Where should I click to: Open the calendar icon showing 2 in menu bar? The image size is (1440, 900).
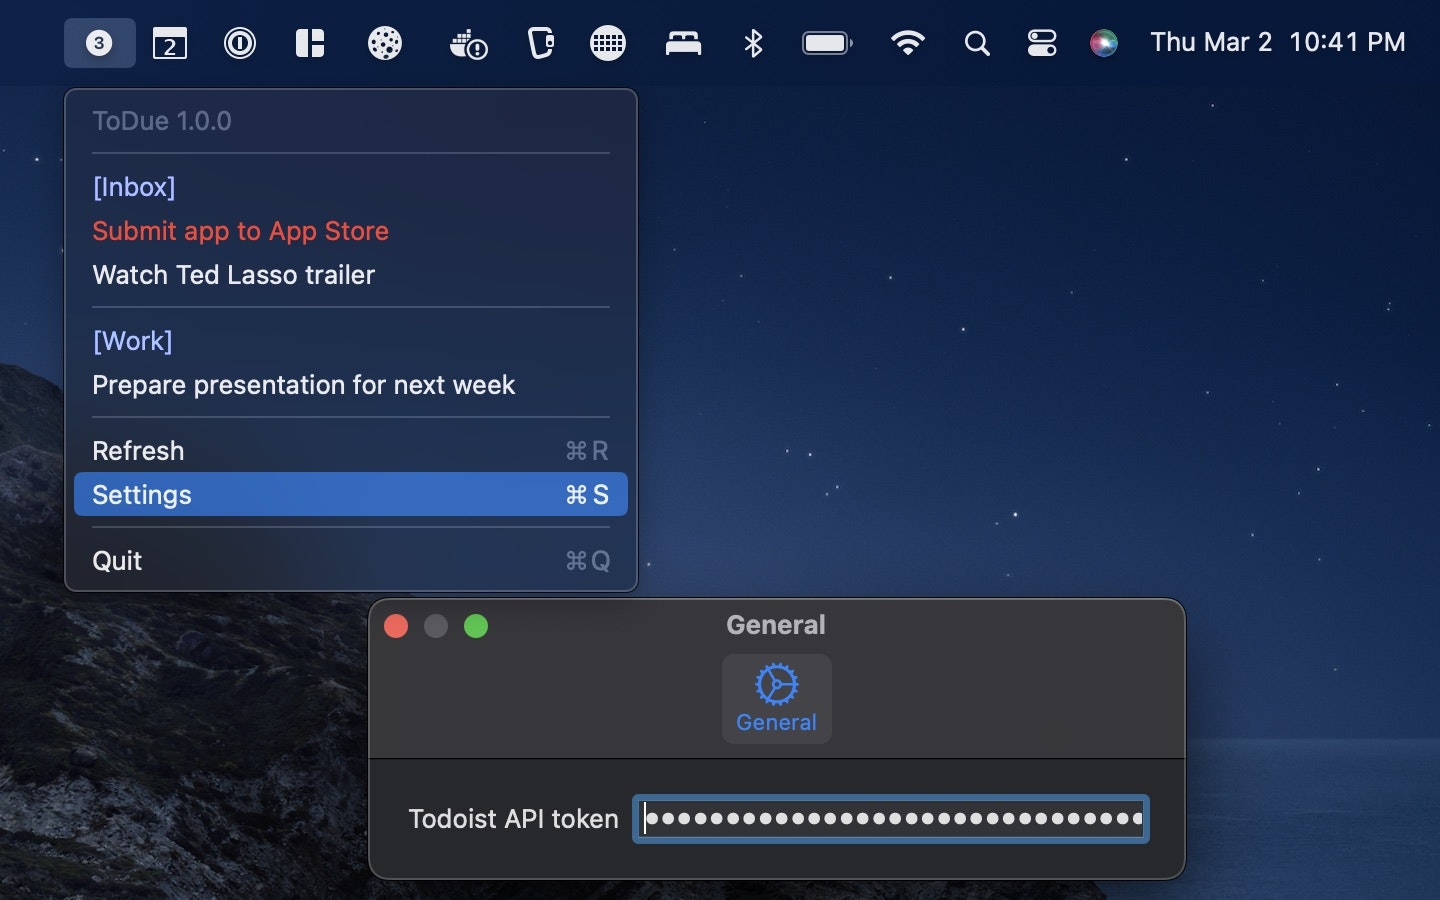pos(170,43)
